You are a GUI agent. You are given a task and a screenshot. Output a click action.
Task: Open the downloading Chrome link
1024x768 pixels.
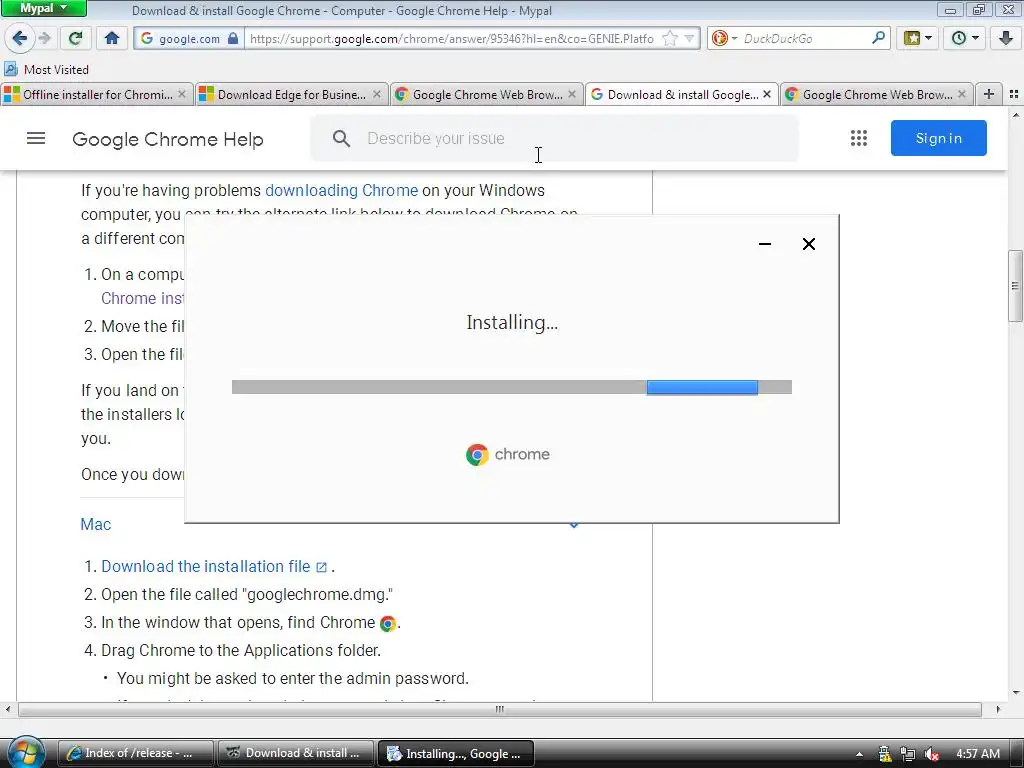[x=341, y=190]
